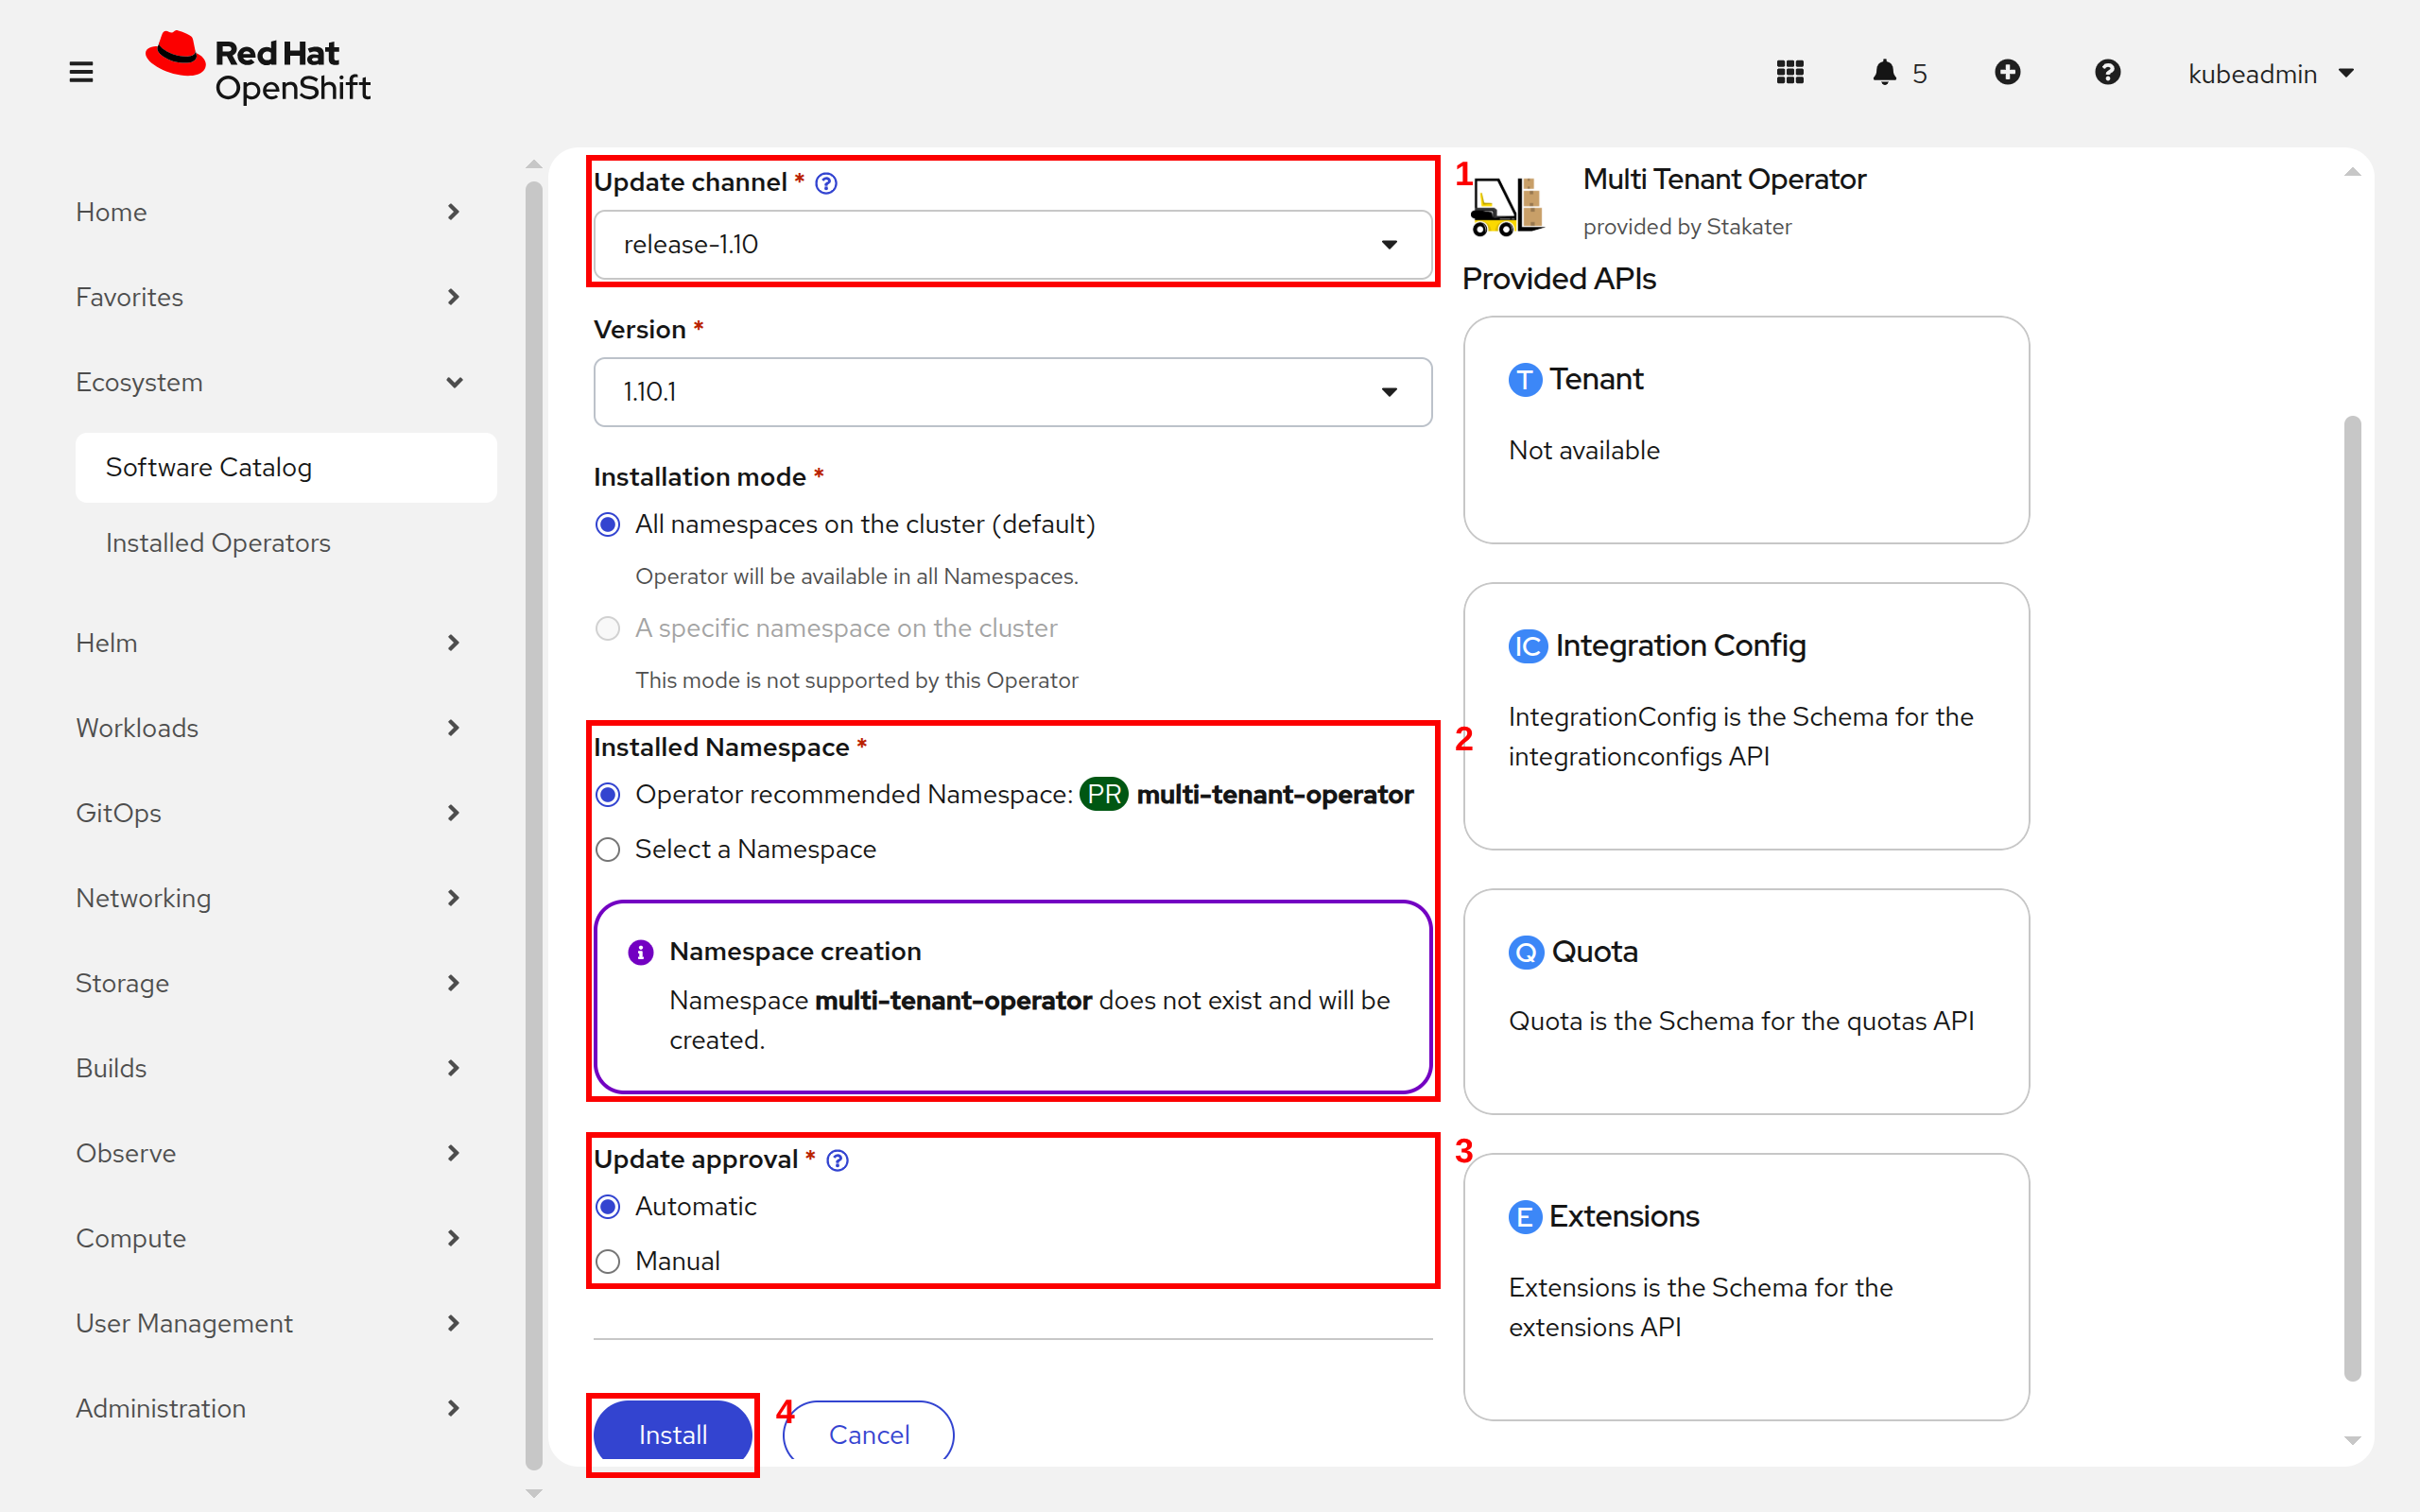Select Manual update approval
Image resolution: width=2420 pixels, height=1512 pixels.
click(x=608, y=1262)
